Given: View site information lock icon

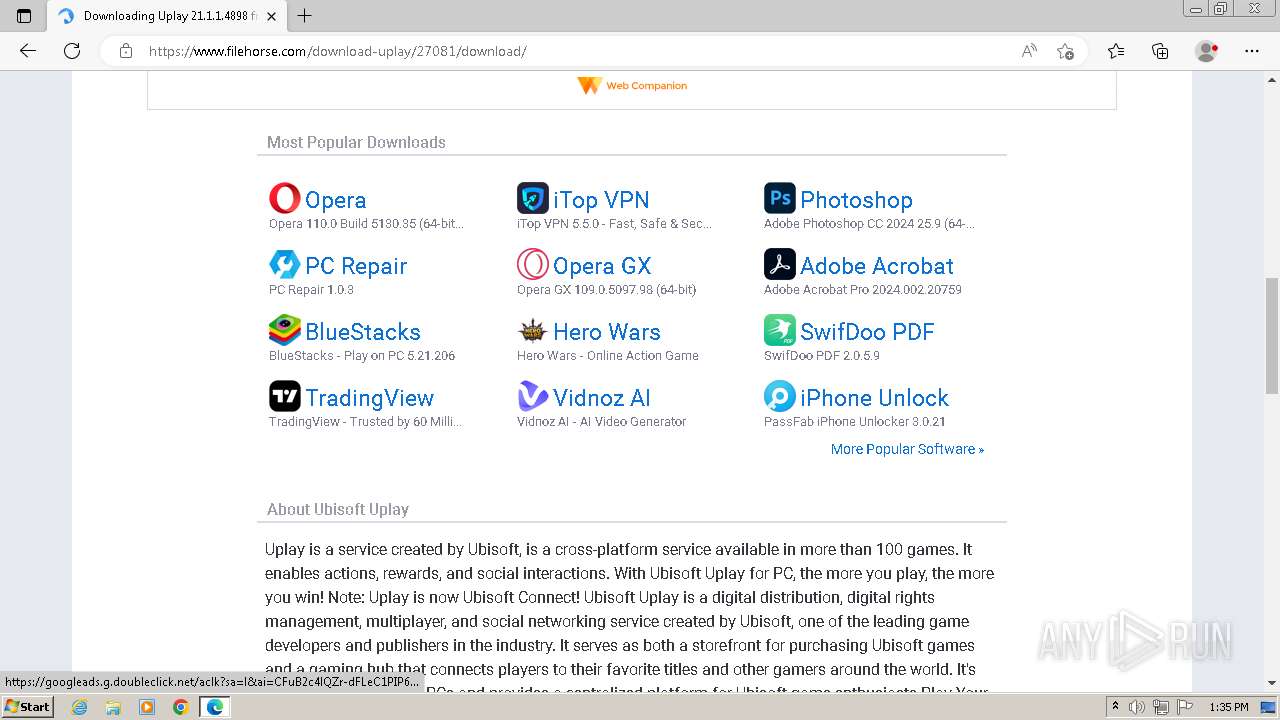Looking at the screenshot, I should (126, 51).
